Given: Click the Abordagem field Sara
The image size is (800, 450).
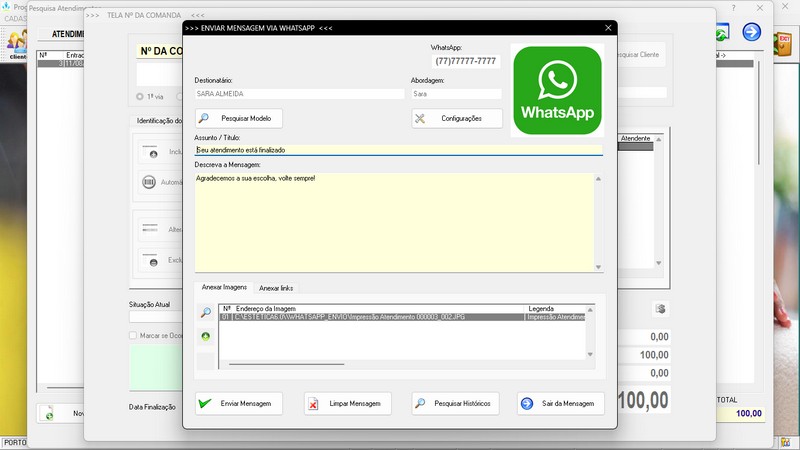Looking at the screenshot, I should click(x=457, y=94).
